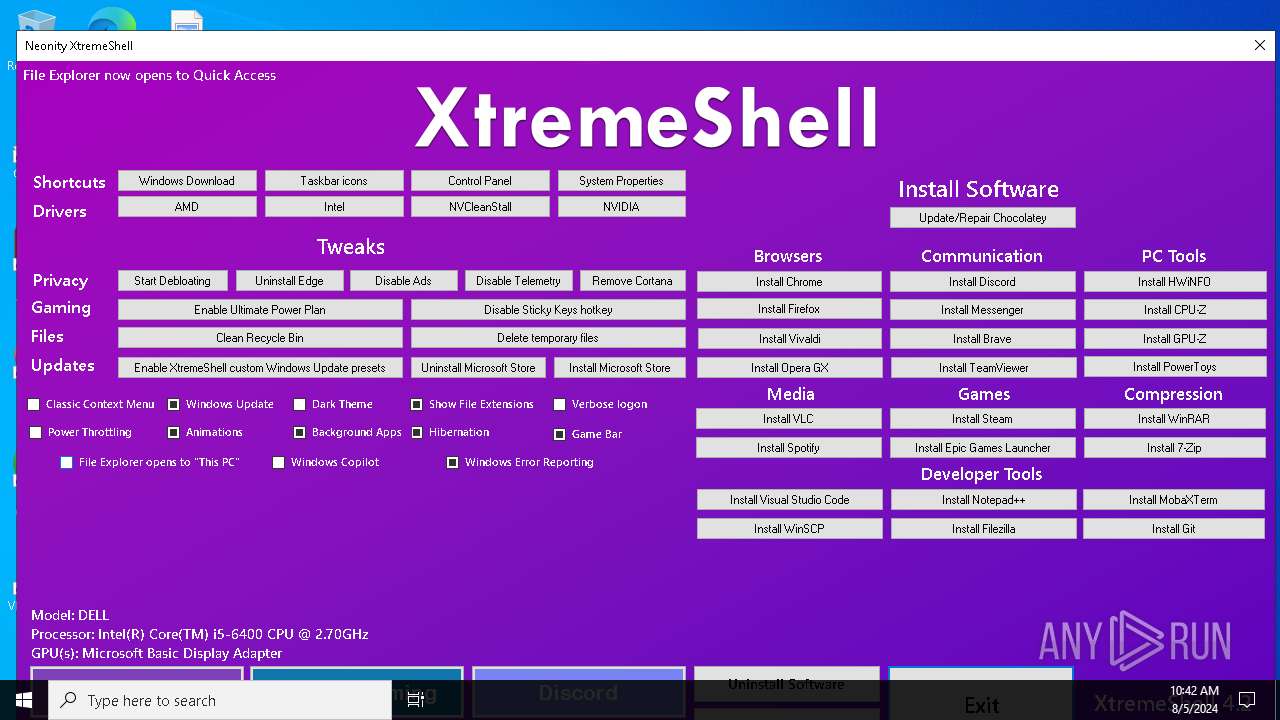Viewport: 1280px width, 720px height.
Task: Click Disable Telemetry button
Action: click(x=518, y=281)
